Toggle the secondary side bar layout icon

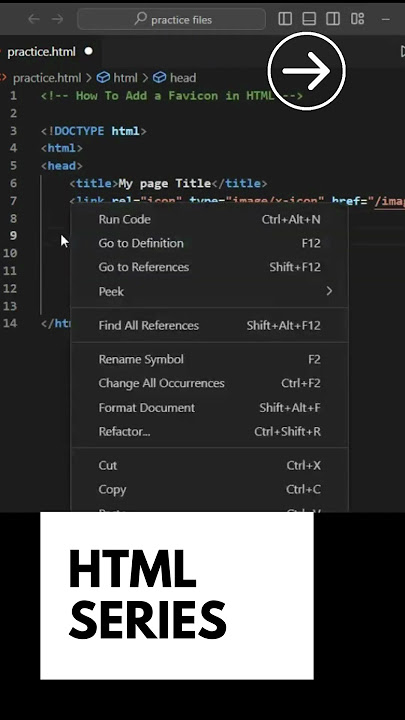[x=333, y=19]
